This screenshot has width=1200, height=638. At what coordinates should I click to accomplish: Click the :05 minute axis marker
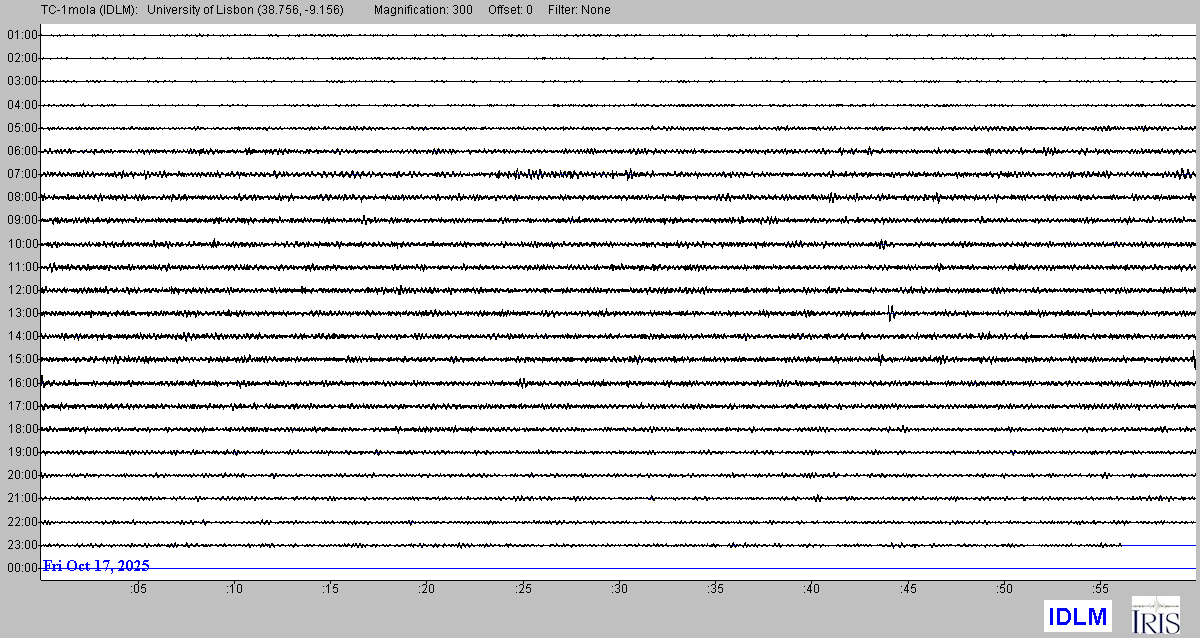(138, 589)
